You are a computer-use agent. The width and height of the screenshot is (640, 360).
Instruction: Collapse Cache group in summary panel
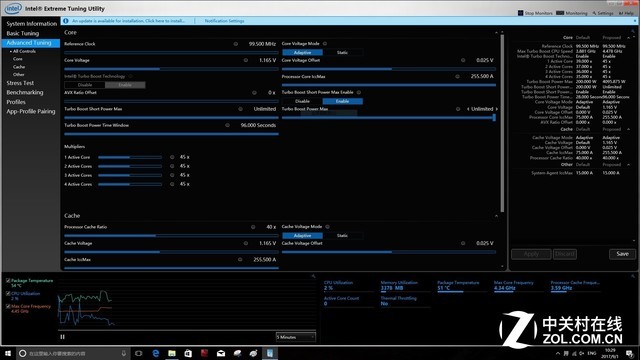(629, 129)
